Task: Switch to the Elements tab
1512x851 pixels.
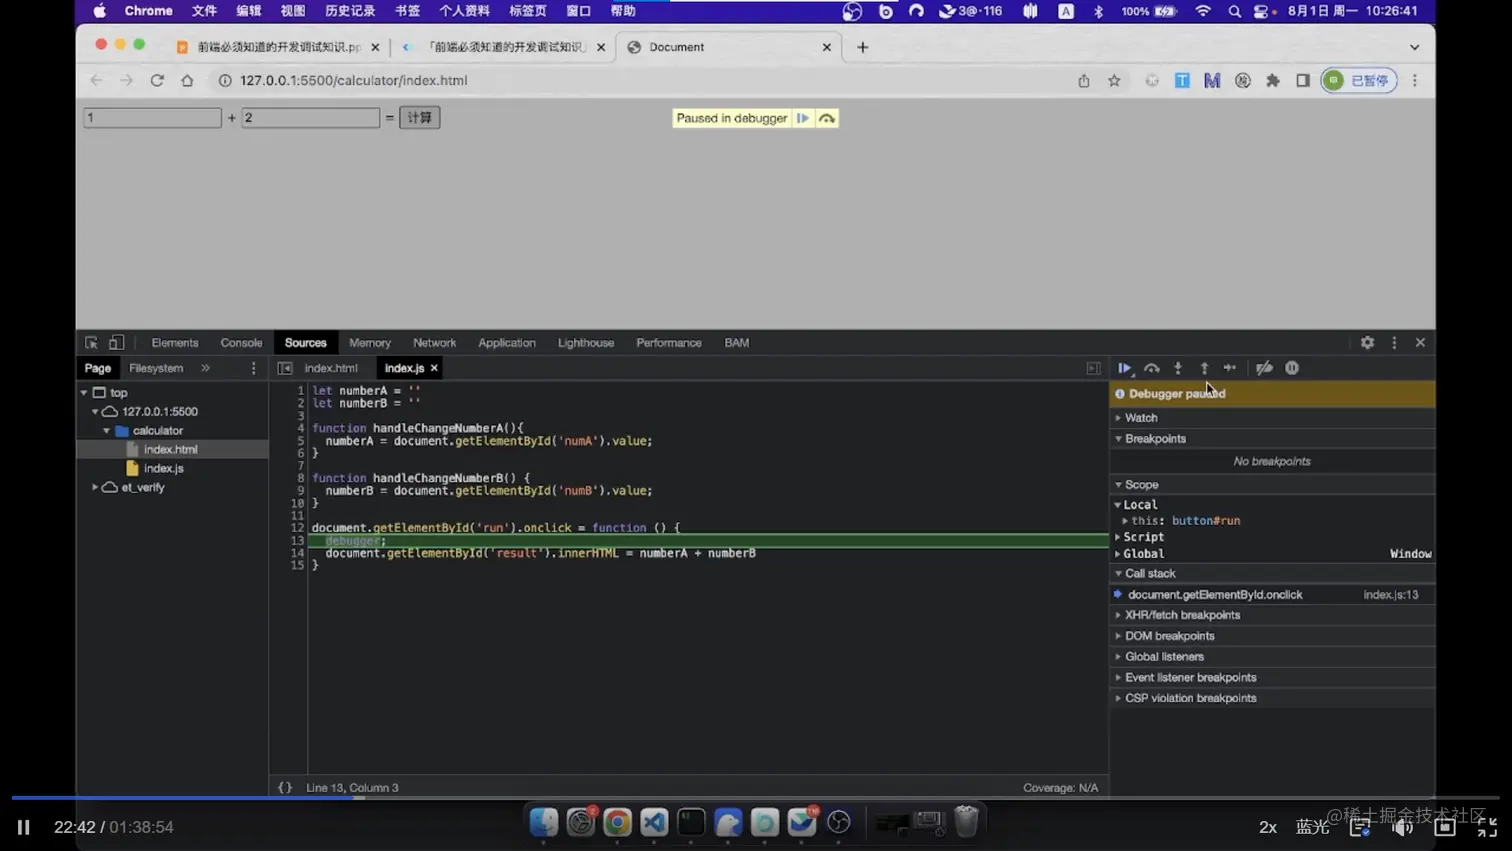Action: click(x=175, y=342)
